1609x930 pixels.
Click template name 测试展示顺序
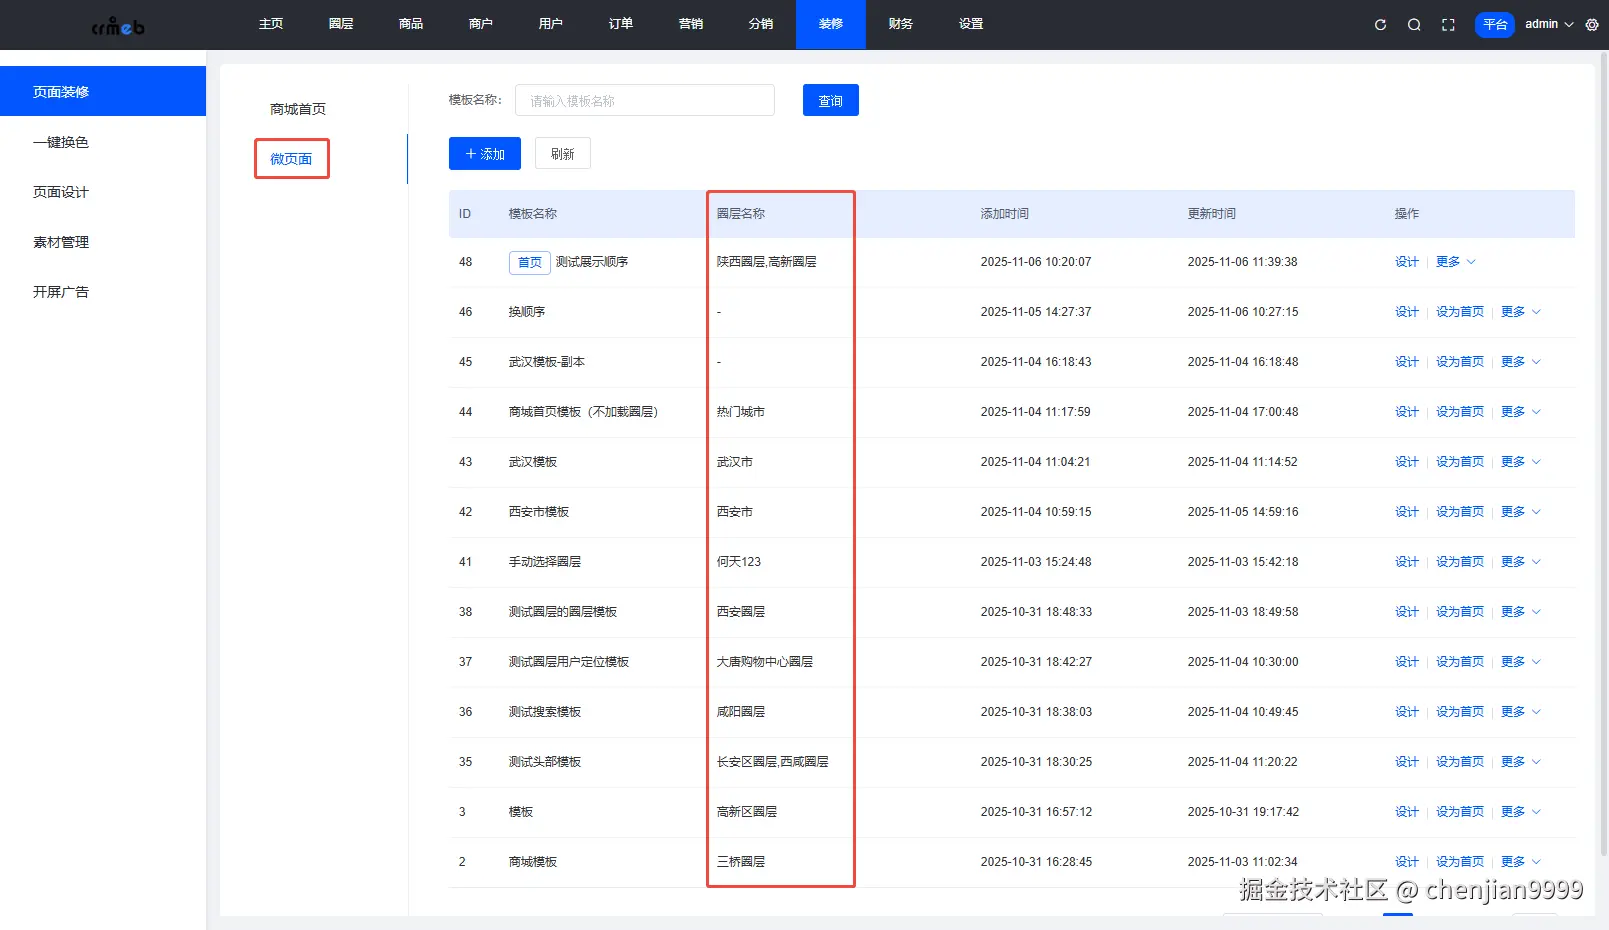592,262
